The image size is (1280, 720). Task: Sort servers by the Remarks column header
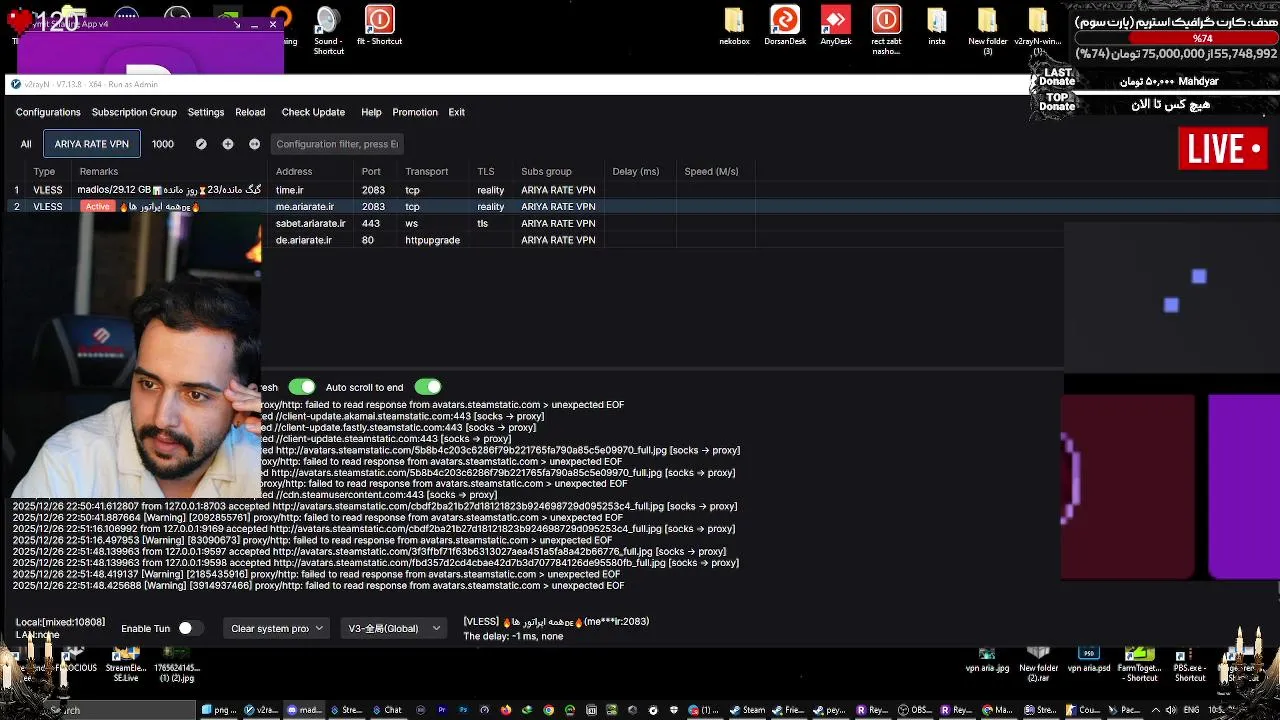click(99, 171)
